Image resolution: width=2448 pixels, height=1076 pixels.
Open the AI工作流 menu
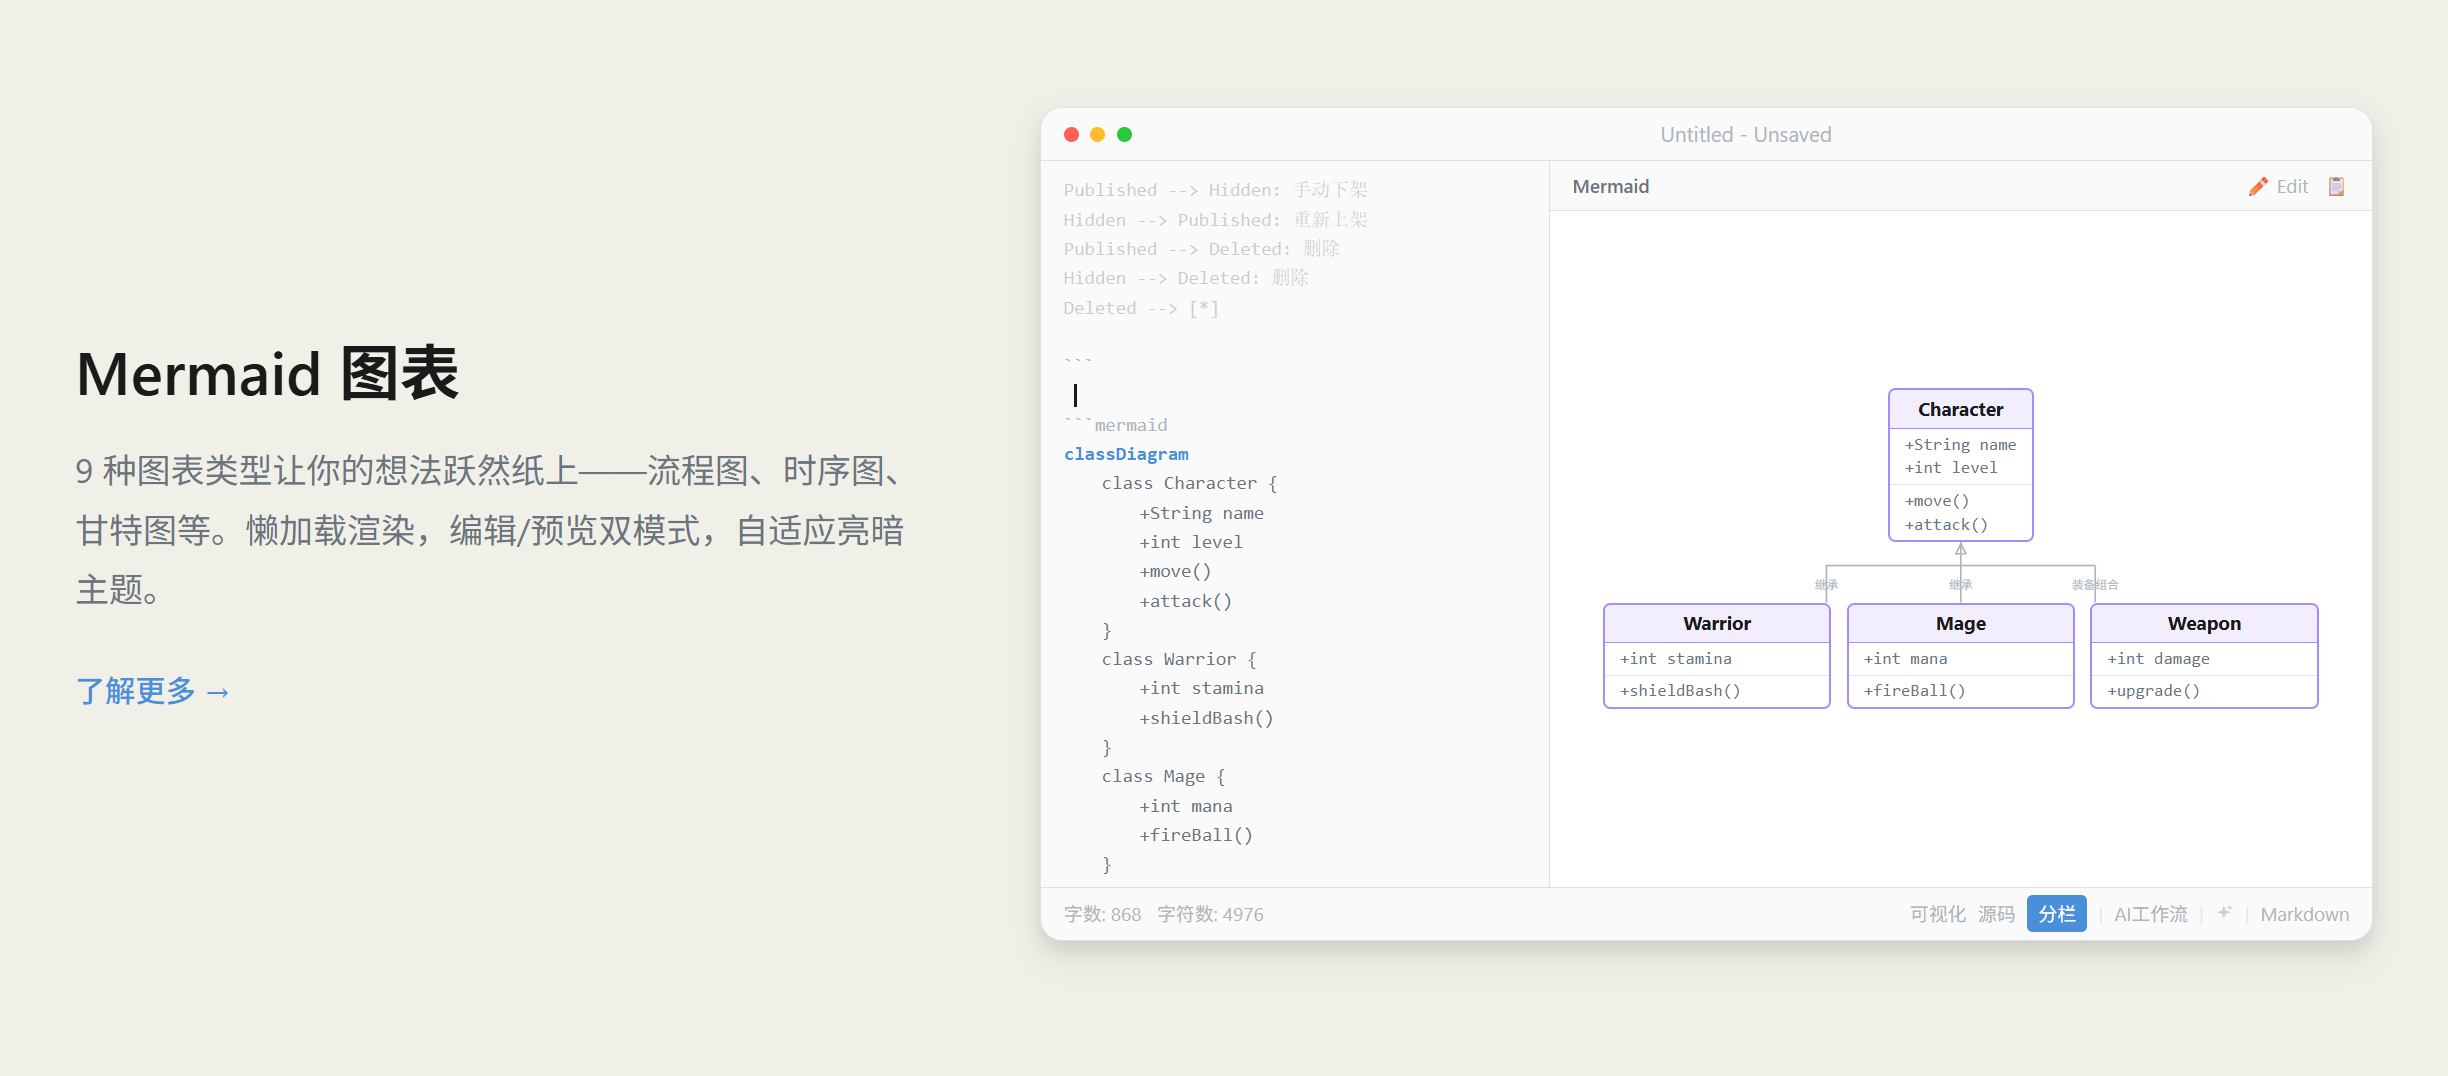click(x=2150, y=914)
